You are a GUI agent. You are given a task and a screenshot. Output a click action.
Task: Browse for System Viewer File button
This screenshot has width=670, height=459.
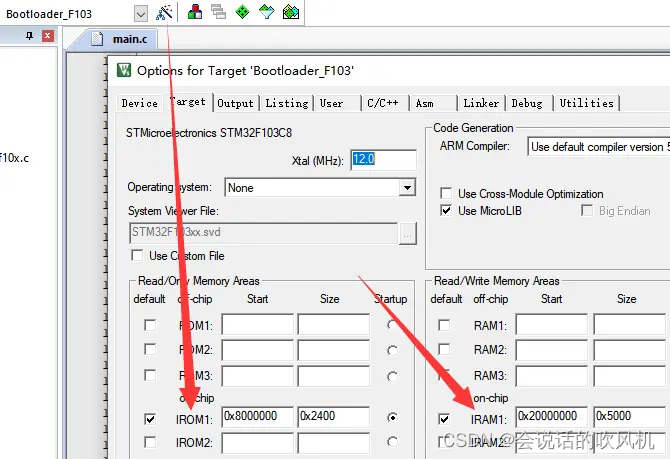[x=408, y=233]
